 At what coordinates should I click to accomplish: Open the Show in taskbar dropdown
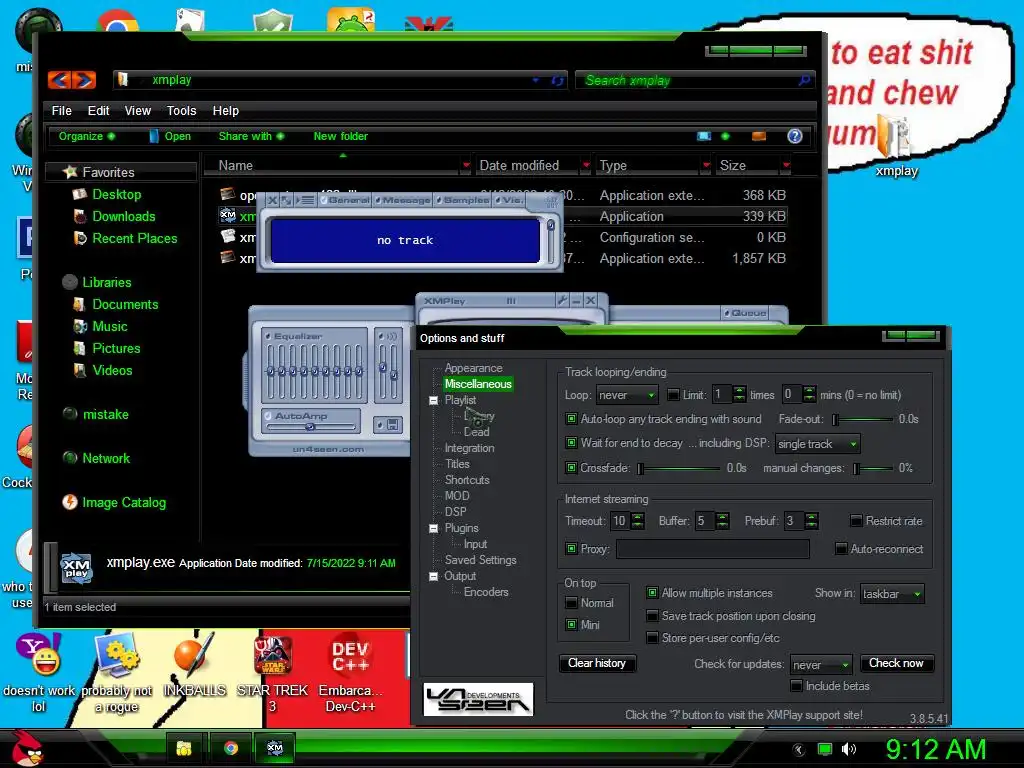click(x=892, y=594)
